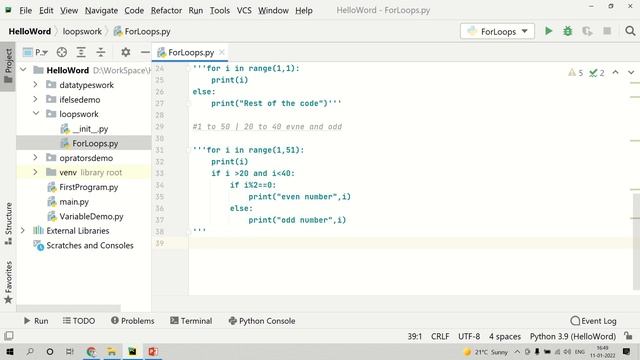Change UTF-8 file encoding in status bar
The width and height of the screenshot is (640, 360).
click(469, 336)
